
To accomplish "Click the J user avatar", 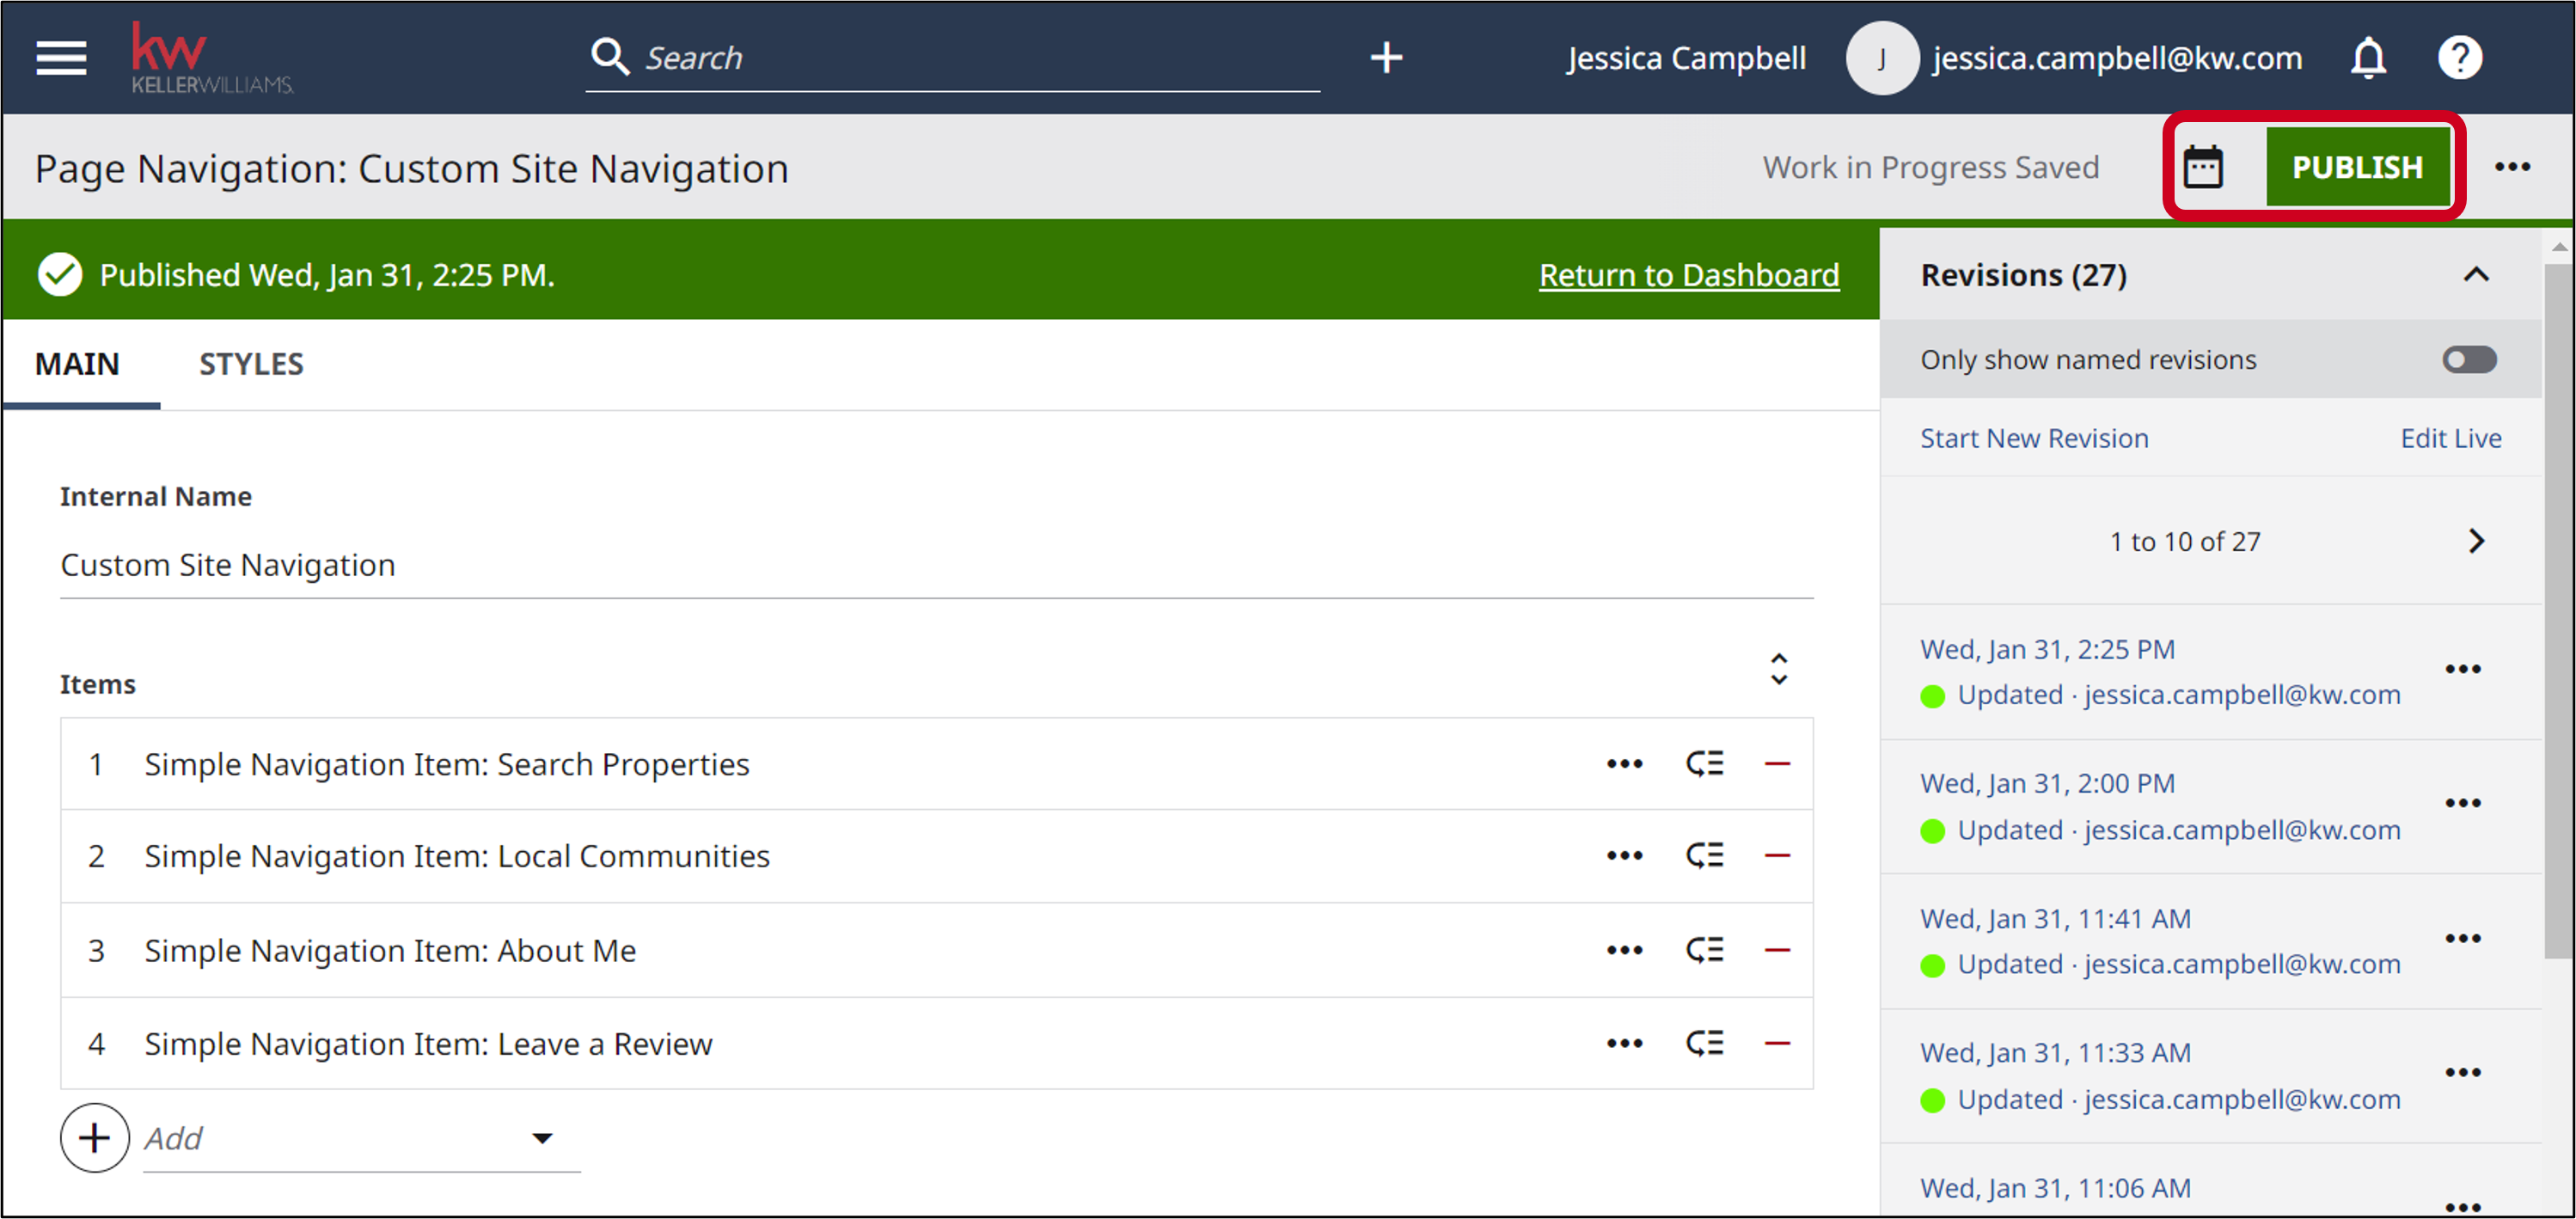I will coord(1881,58).
